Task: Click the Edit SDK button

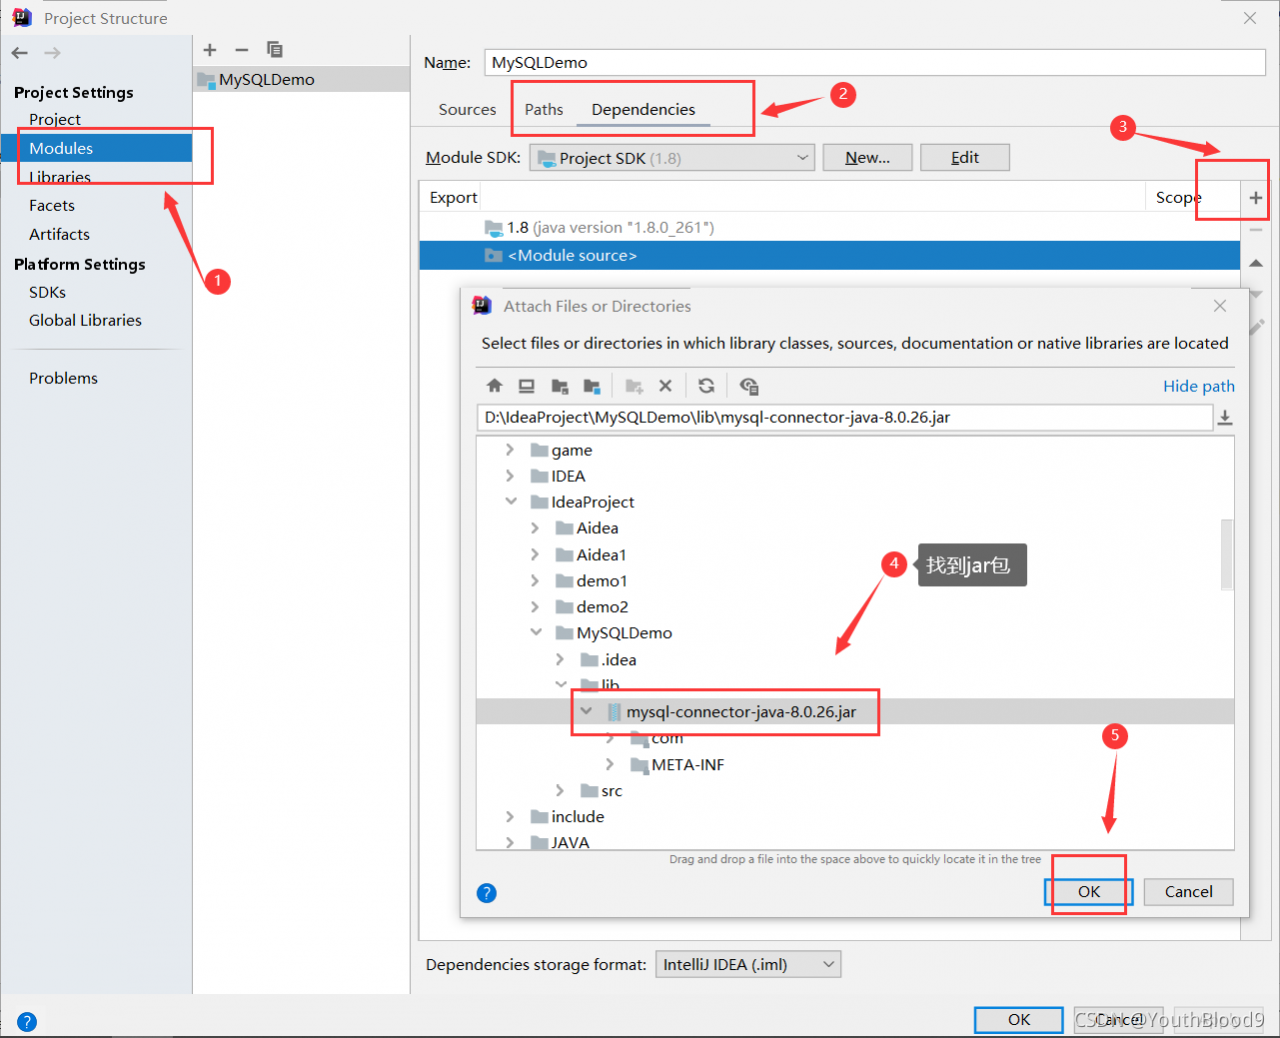Action: pyautogui.click(x=965, y=158)
